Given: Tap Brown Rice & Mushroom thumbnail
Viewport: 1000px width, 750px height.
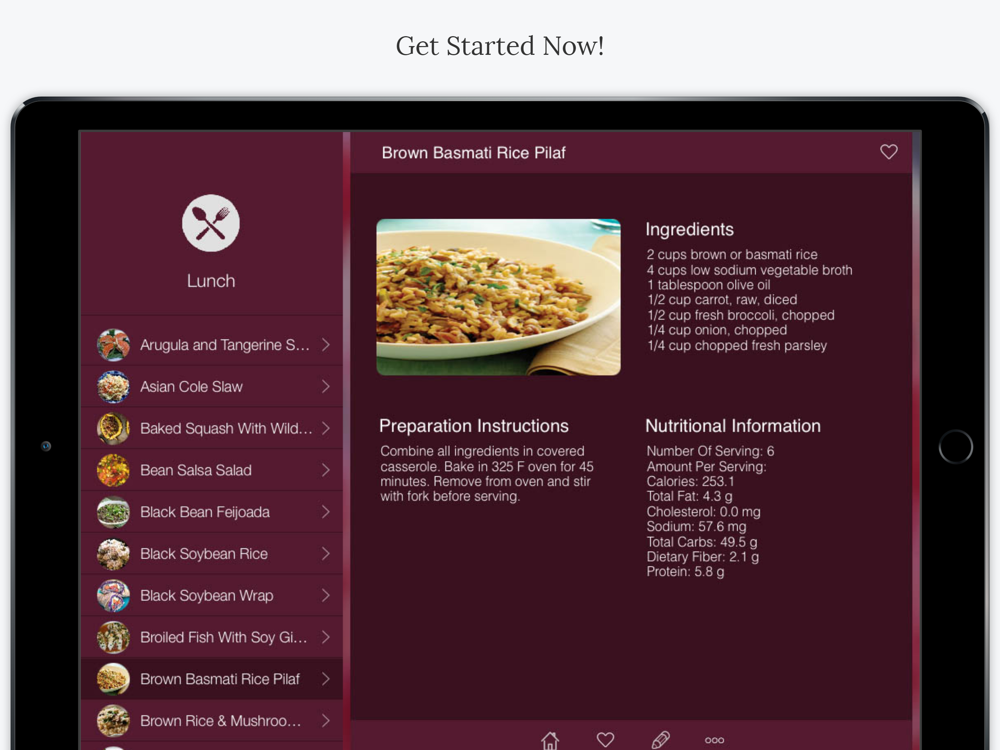Looking at the screenshot, I should point(114,721).
